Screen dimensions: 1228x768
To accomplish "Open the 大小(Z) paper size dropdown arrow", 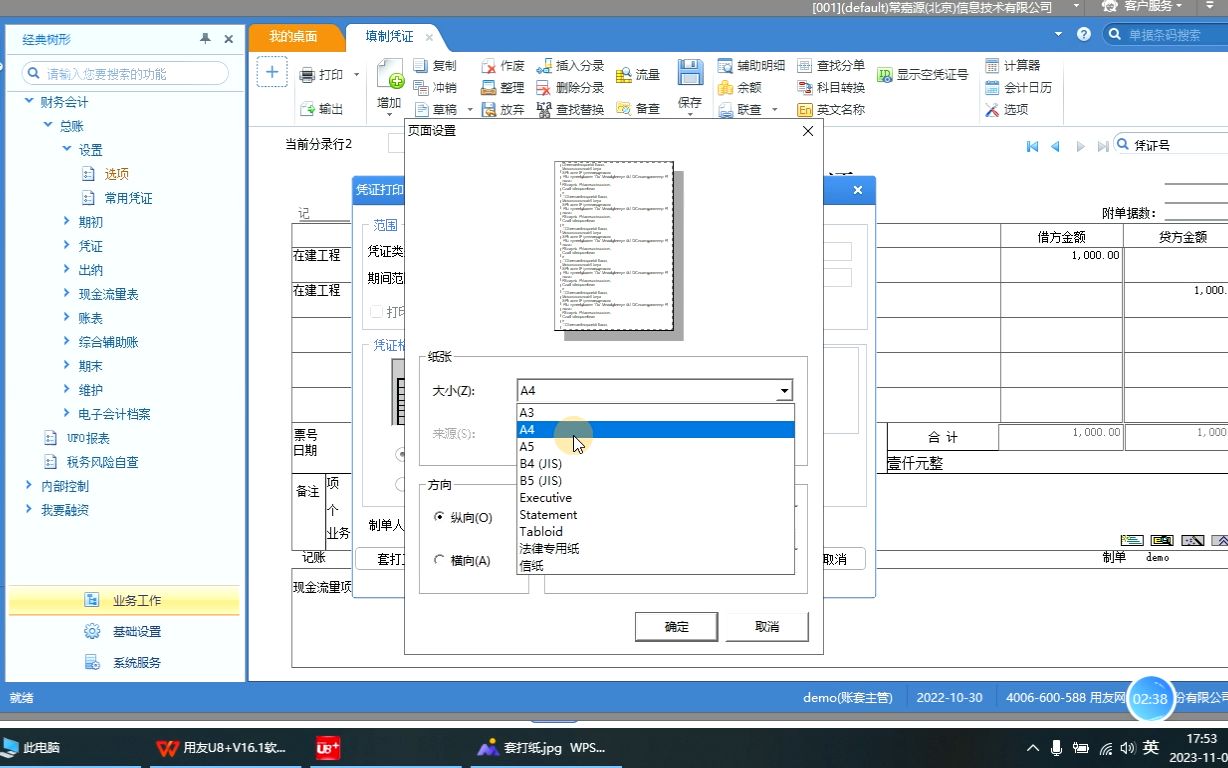I will 784,391.
